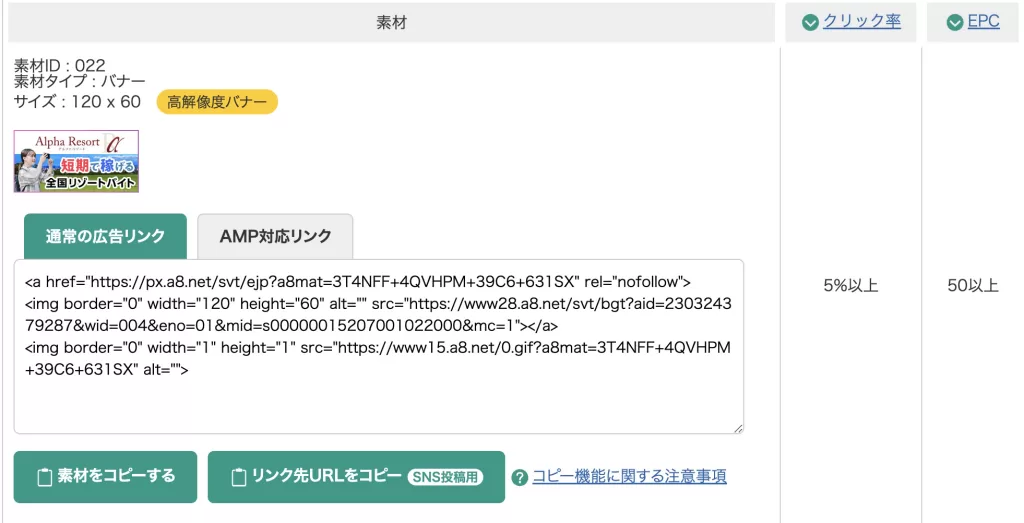Screen dimensions: 1024x523
Task: Click clipboard icon on 素材をコピーする button
Action: pyautogui.click(x=44, y=477)
